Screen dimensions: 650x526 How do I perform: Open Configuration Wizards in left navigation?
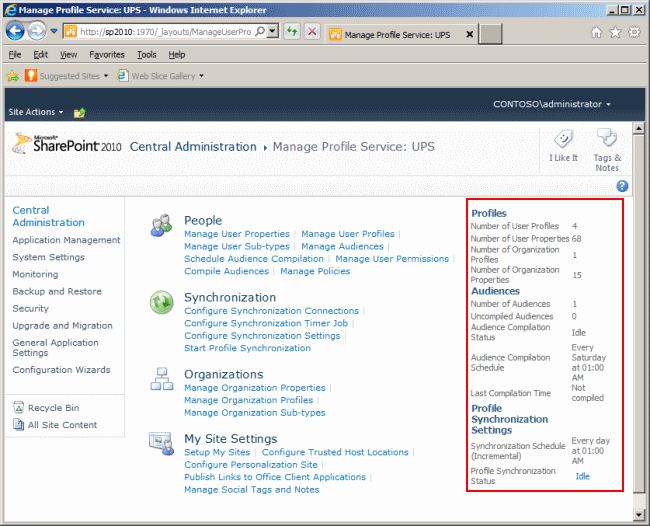[x=61, y=370]
